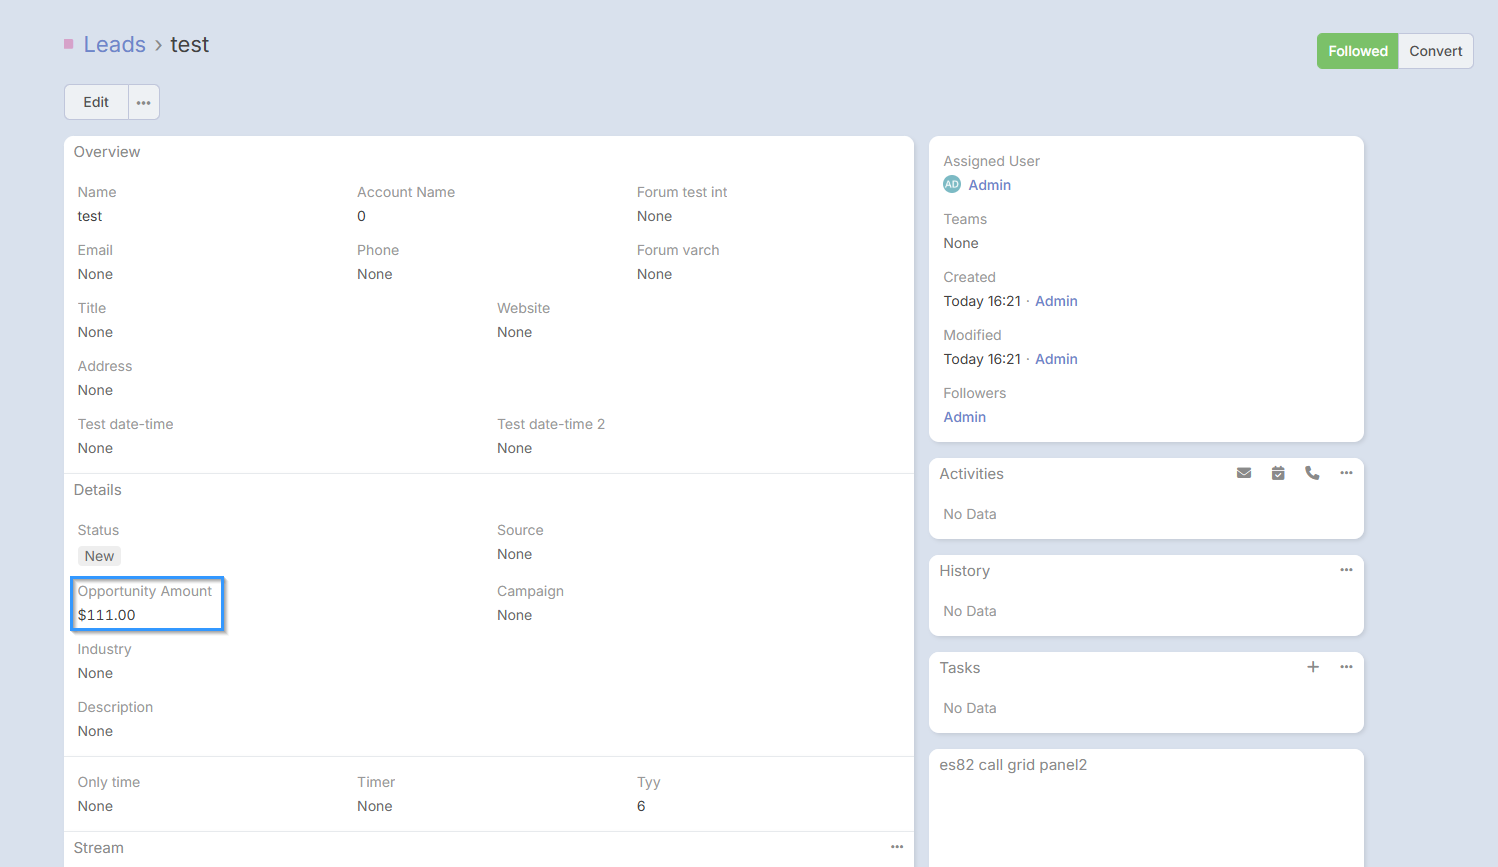
Task: Open History panel three-dot menu
Action: pyautogui.click(x=1346, y=570)
